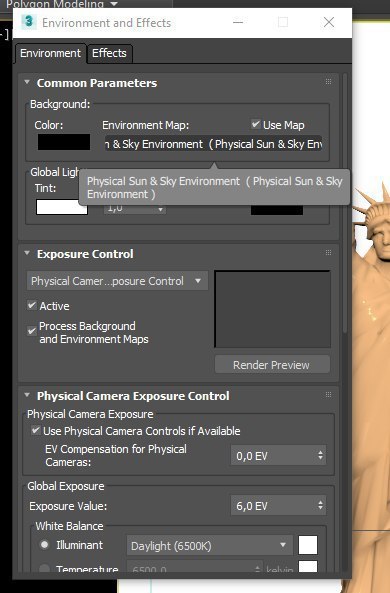Click the Illuminant white color swatch
The width and height of the screenshot is (390, 593).
click(308, 545)
